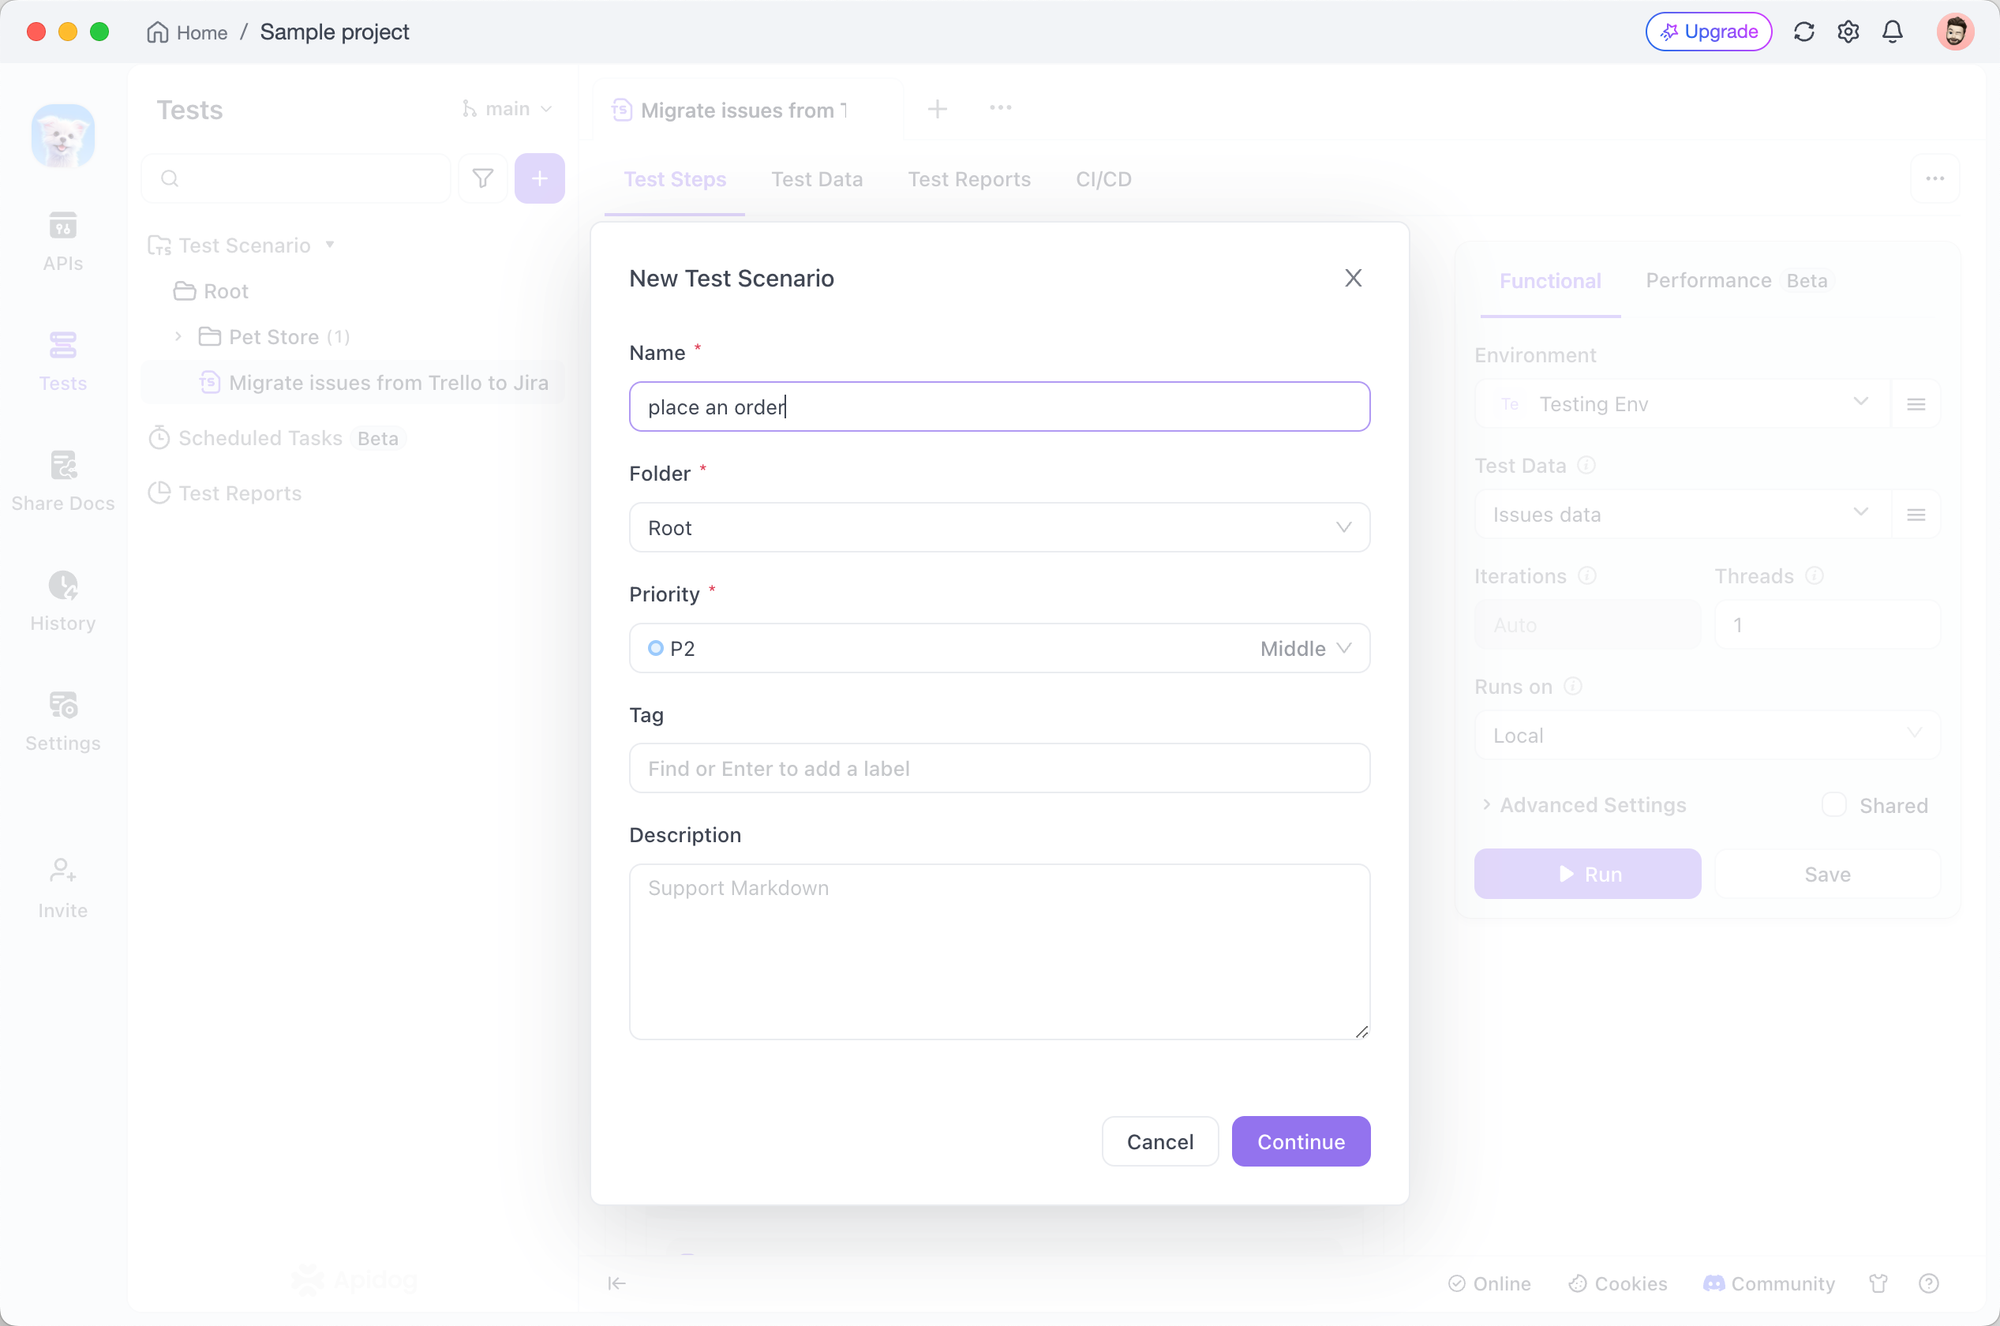
Task: Click the Cancel button
Action: [x=1159, y=1141]
